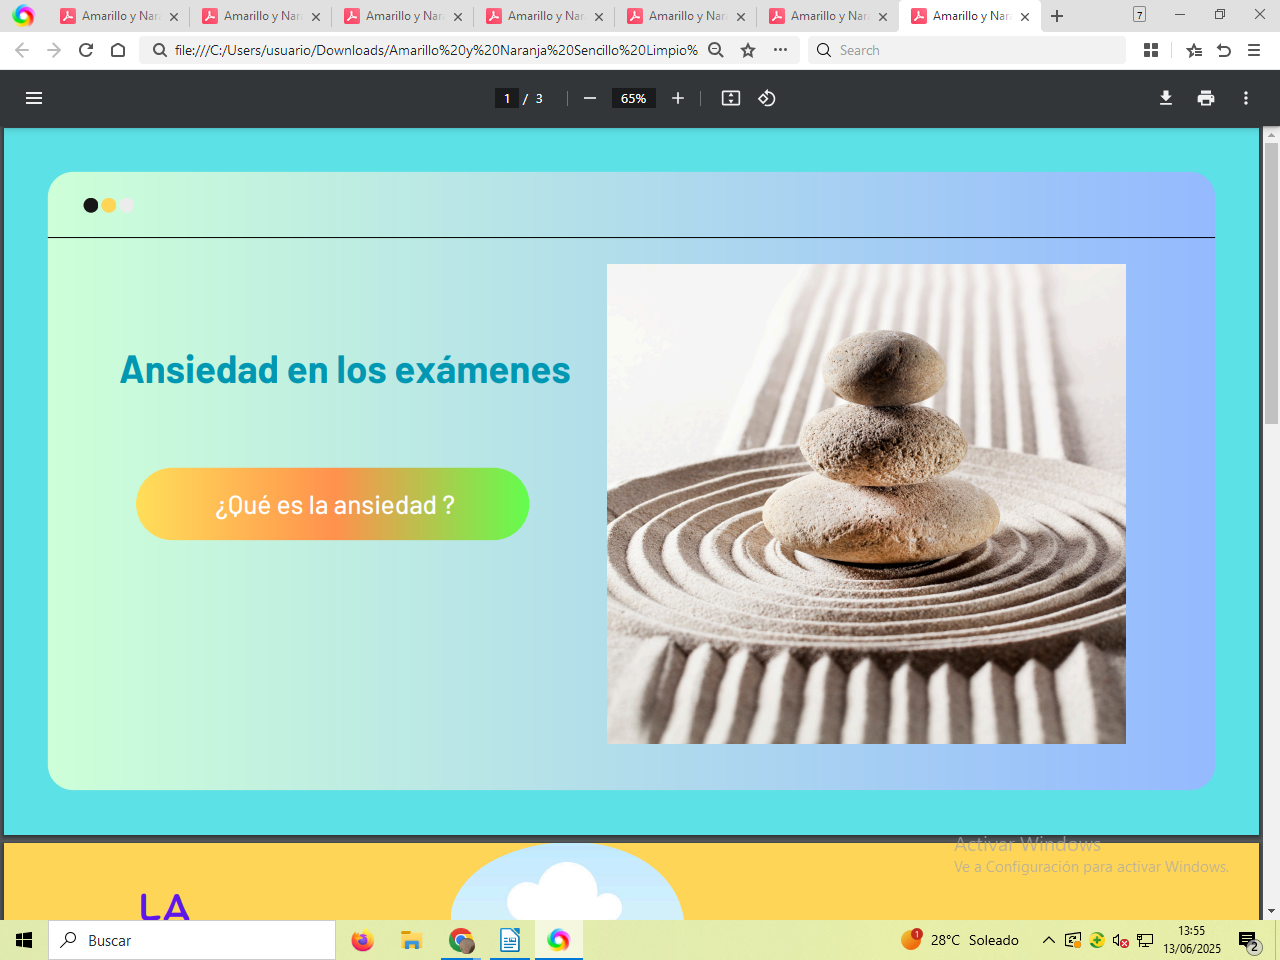
Task: Bookmark this page with the star
Action: 748,50
